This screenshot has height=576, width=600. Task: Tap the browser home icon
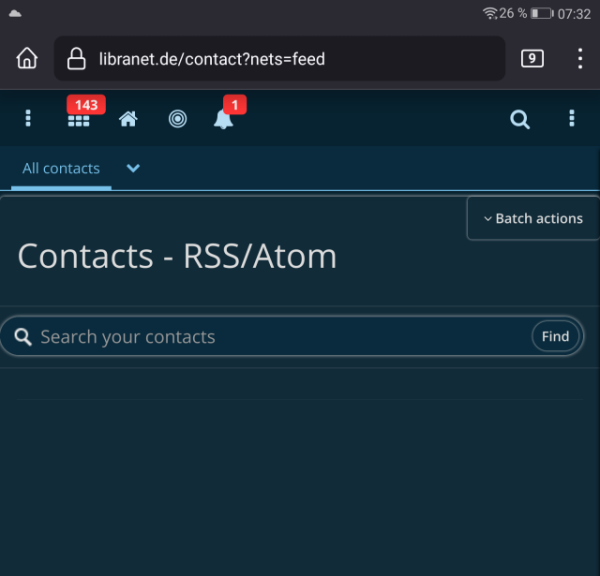pos(27,59)
